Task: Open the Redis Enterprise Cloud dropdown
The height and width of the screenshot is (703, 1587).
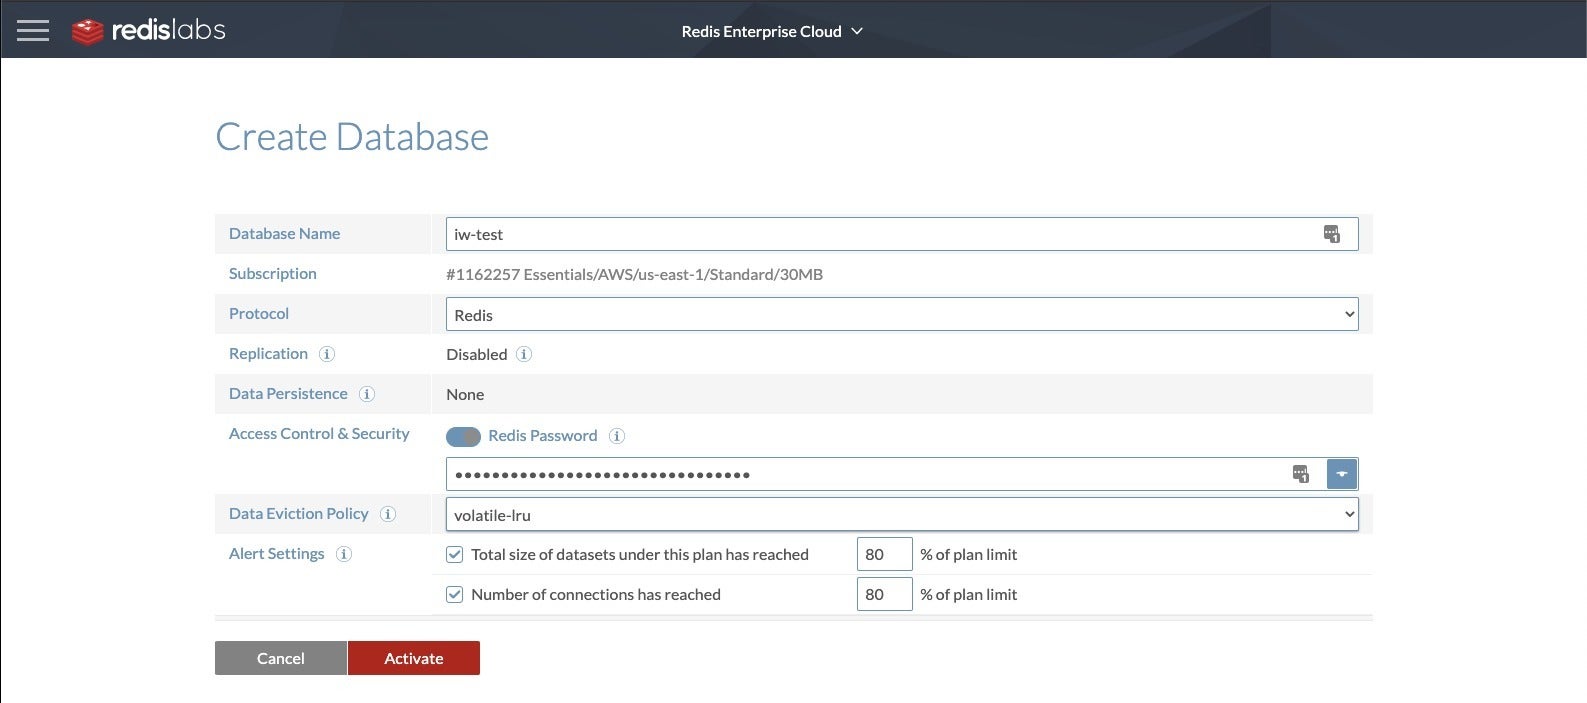Action: (x=772, y=31)
